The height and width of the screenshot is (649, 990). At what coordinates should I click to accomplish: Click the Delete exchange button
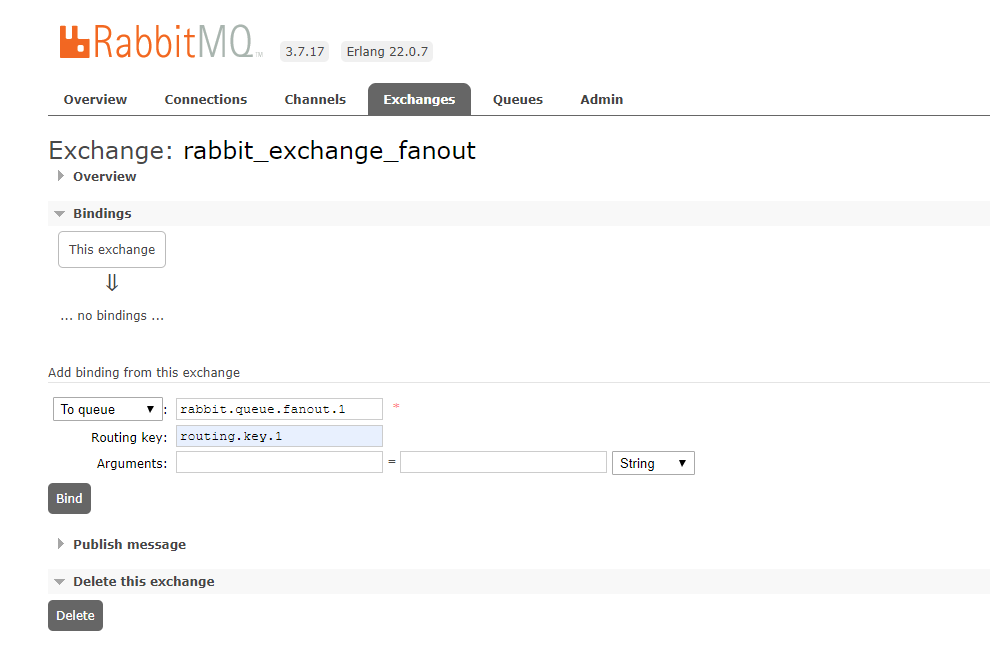pyautogui.click(x=75, y=615)
